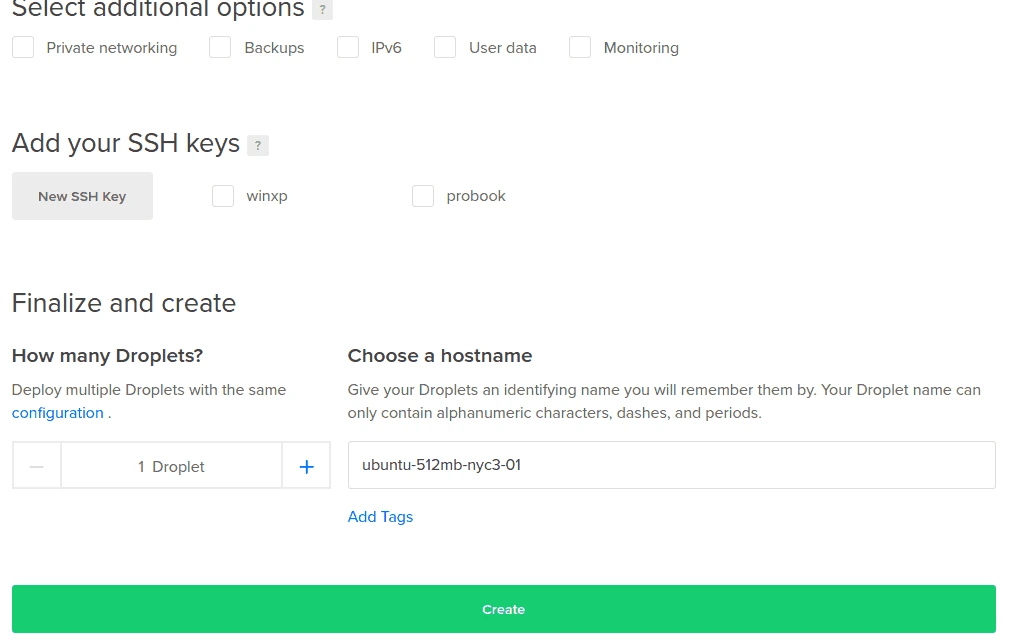This screenshot has height=643, width=1010.
Task: Toggle probook by clicking its label
Action: click(x=476, y=196)
